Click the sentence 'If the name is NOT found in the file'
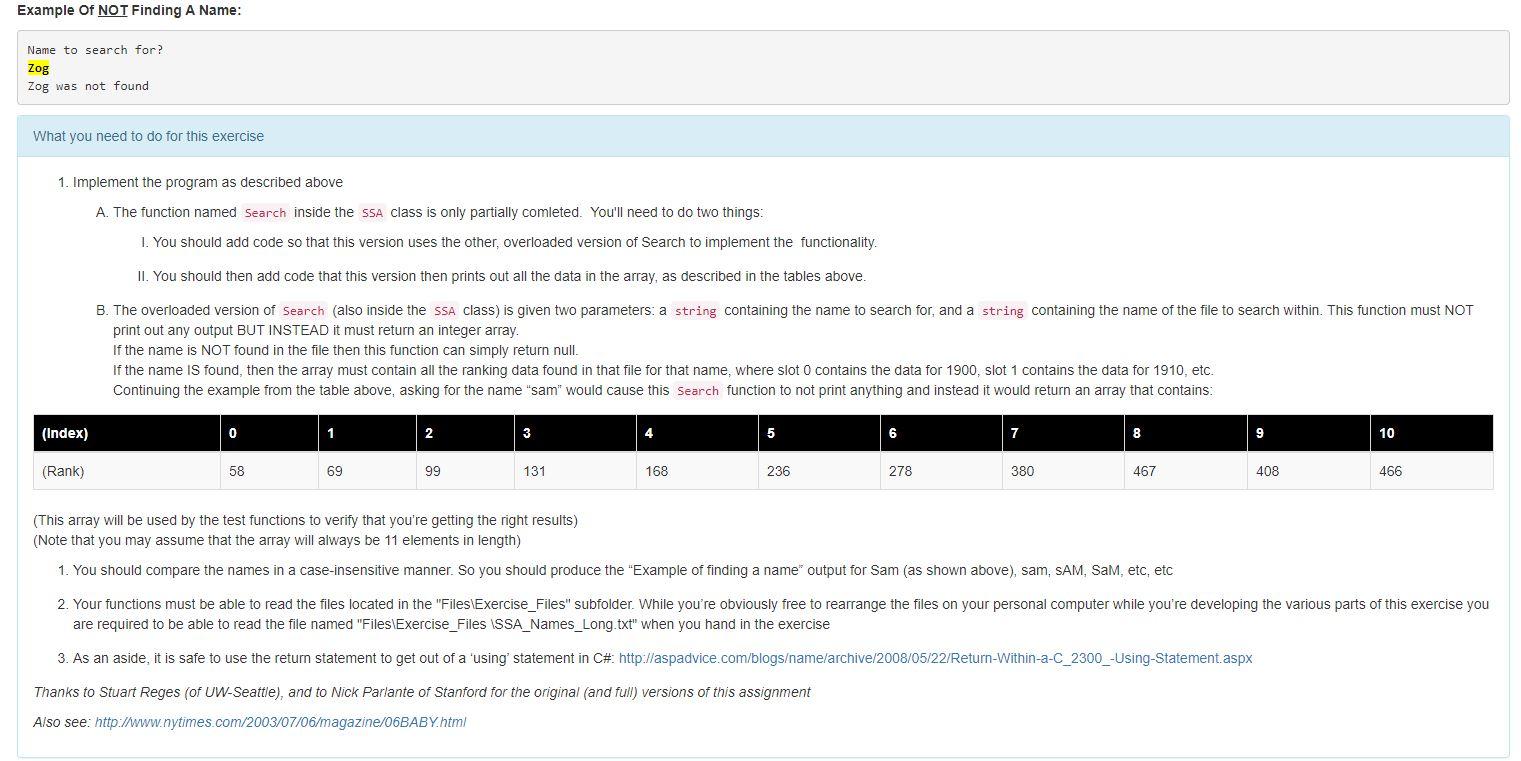The image size is (1521, 761). coord(345,350)
